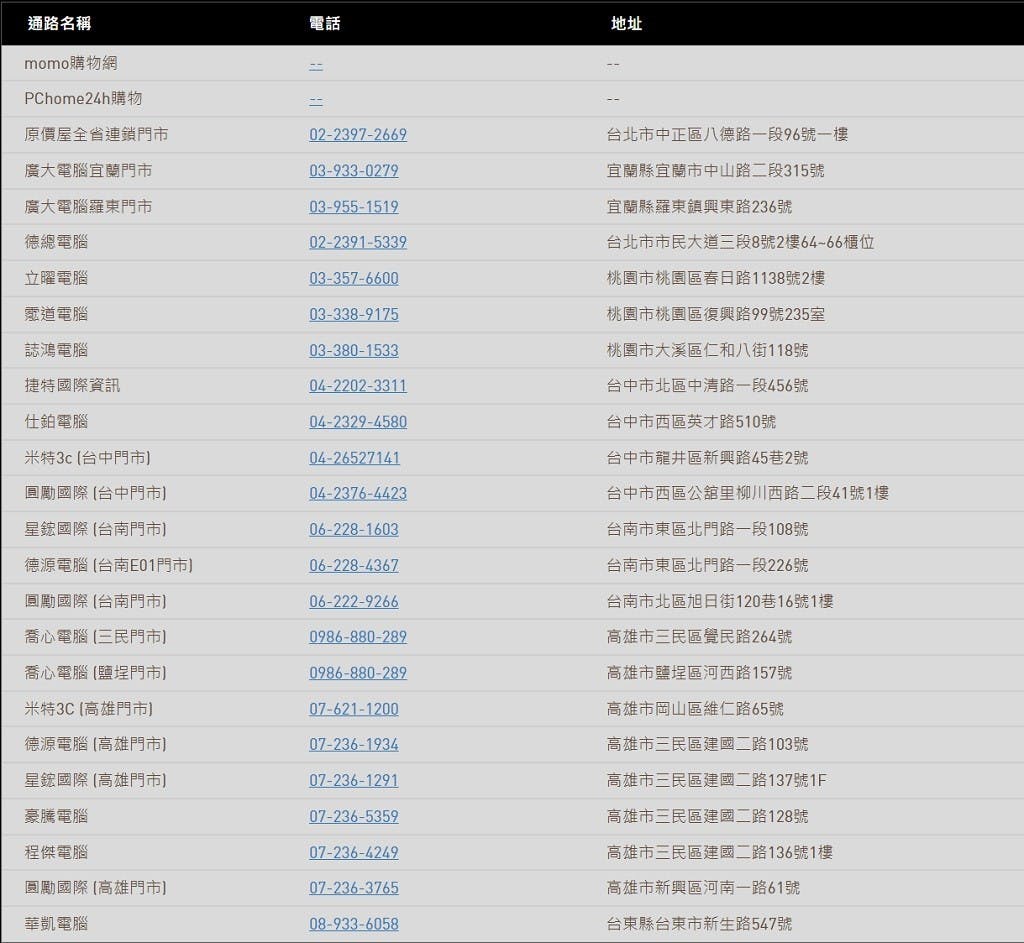
Task: Select the PChome24h購物 channel name
Action: pos(83,99)
